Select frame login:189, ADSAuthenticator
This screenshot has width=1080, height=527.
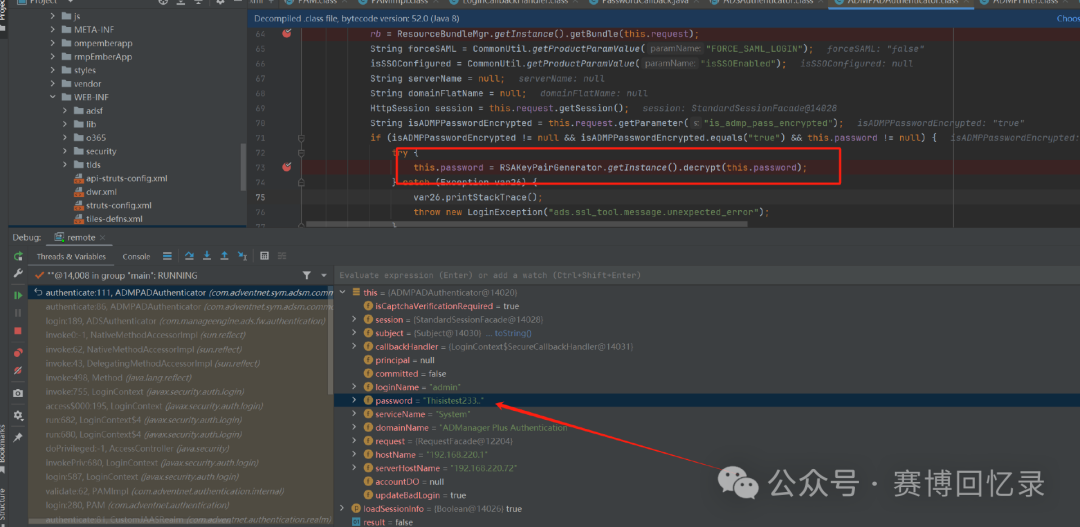(178, 321)
